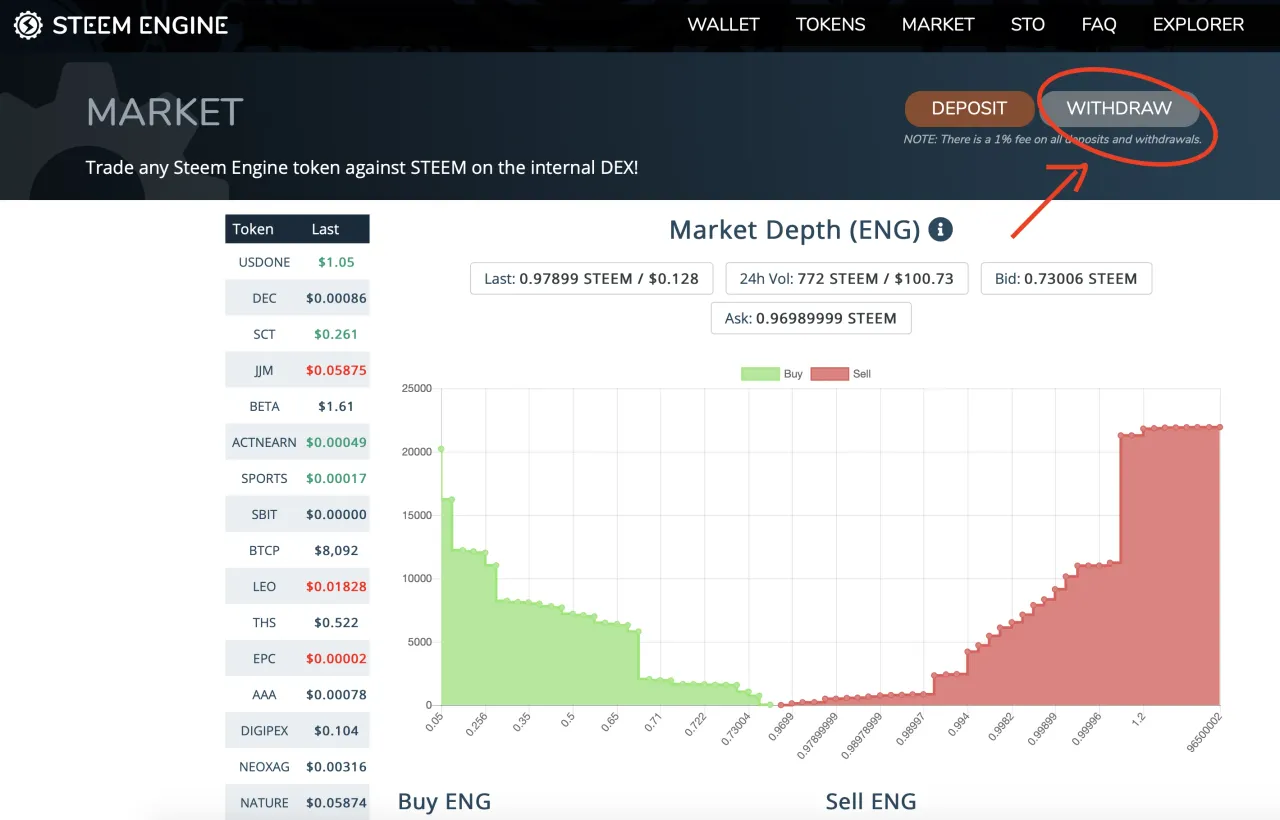Viewport: 1280px width, 820px height.
Task: Click the Token column header
Action: click(253, 229)
